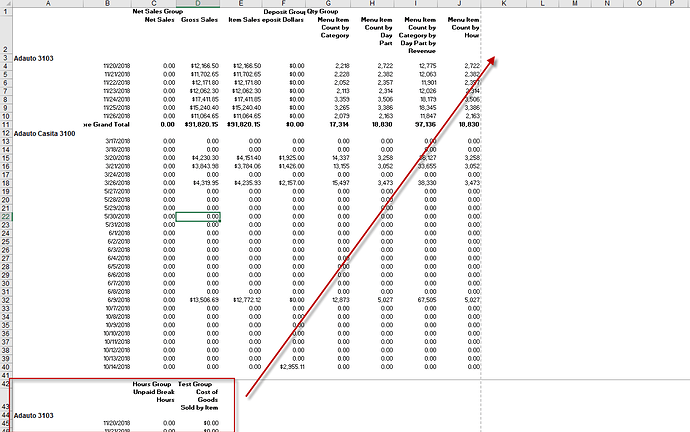
Task: Click value 38,330 in column I
Action: coord(427,183)
